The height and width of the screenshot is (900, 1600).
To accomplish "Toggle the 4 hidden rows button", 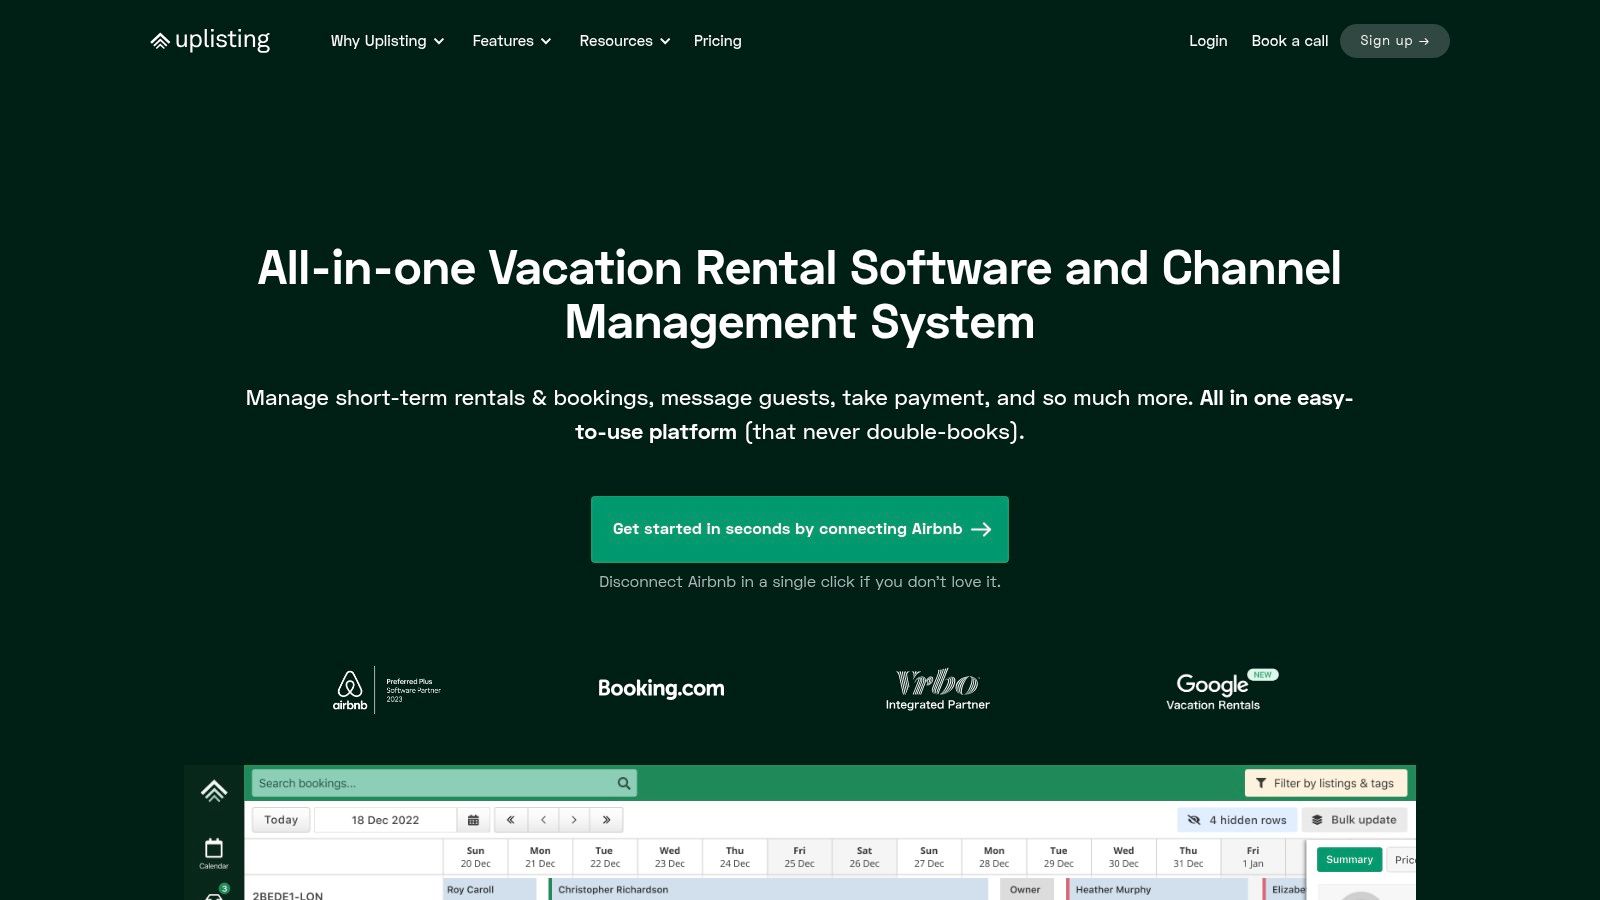I will pos(1237,820).
